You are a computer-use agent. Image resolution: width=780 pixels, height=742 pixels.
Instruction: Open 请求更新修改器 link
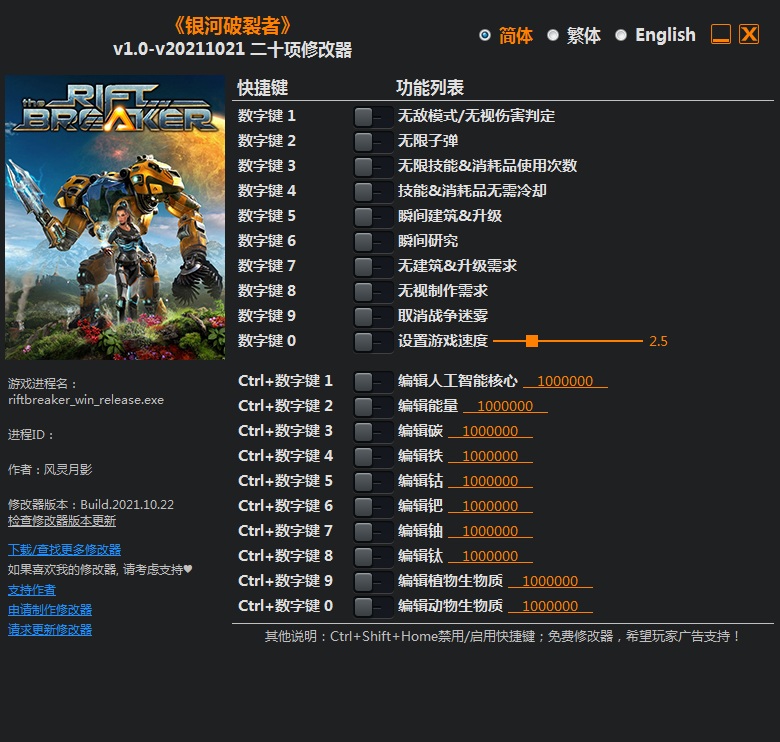pos(50,629)
